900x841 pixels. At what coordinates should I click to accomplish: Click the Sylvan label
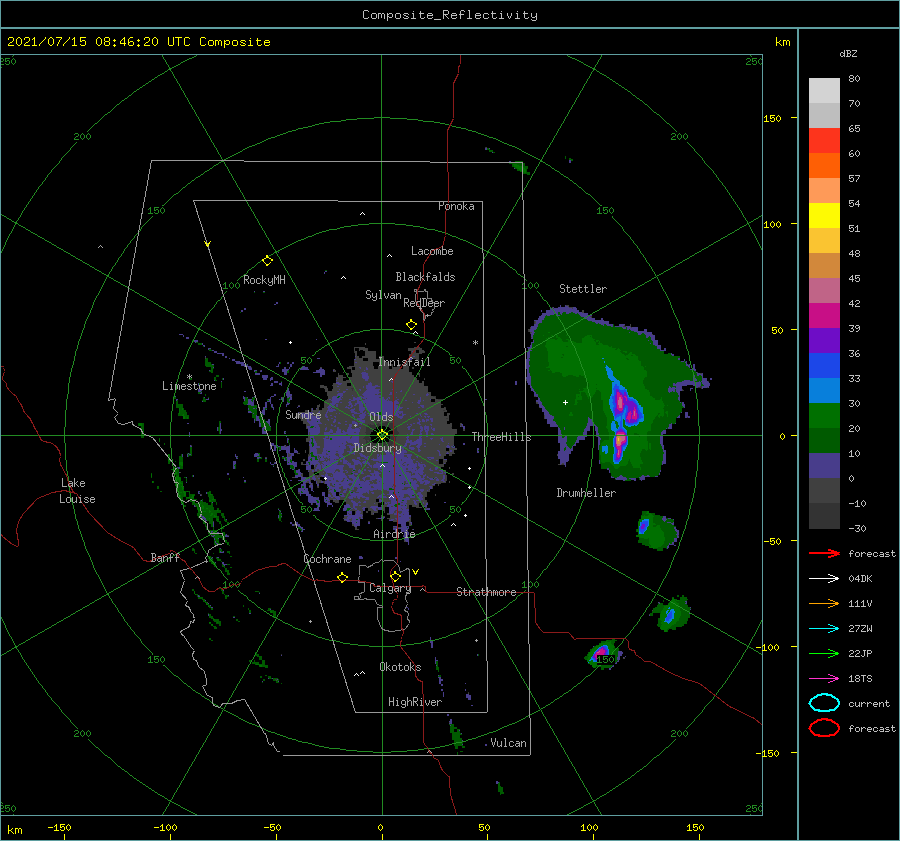pos(383,295)
